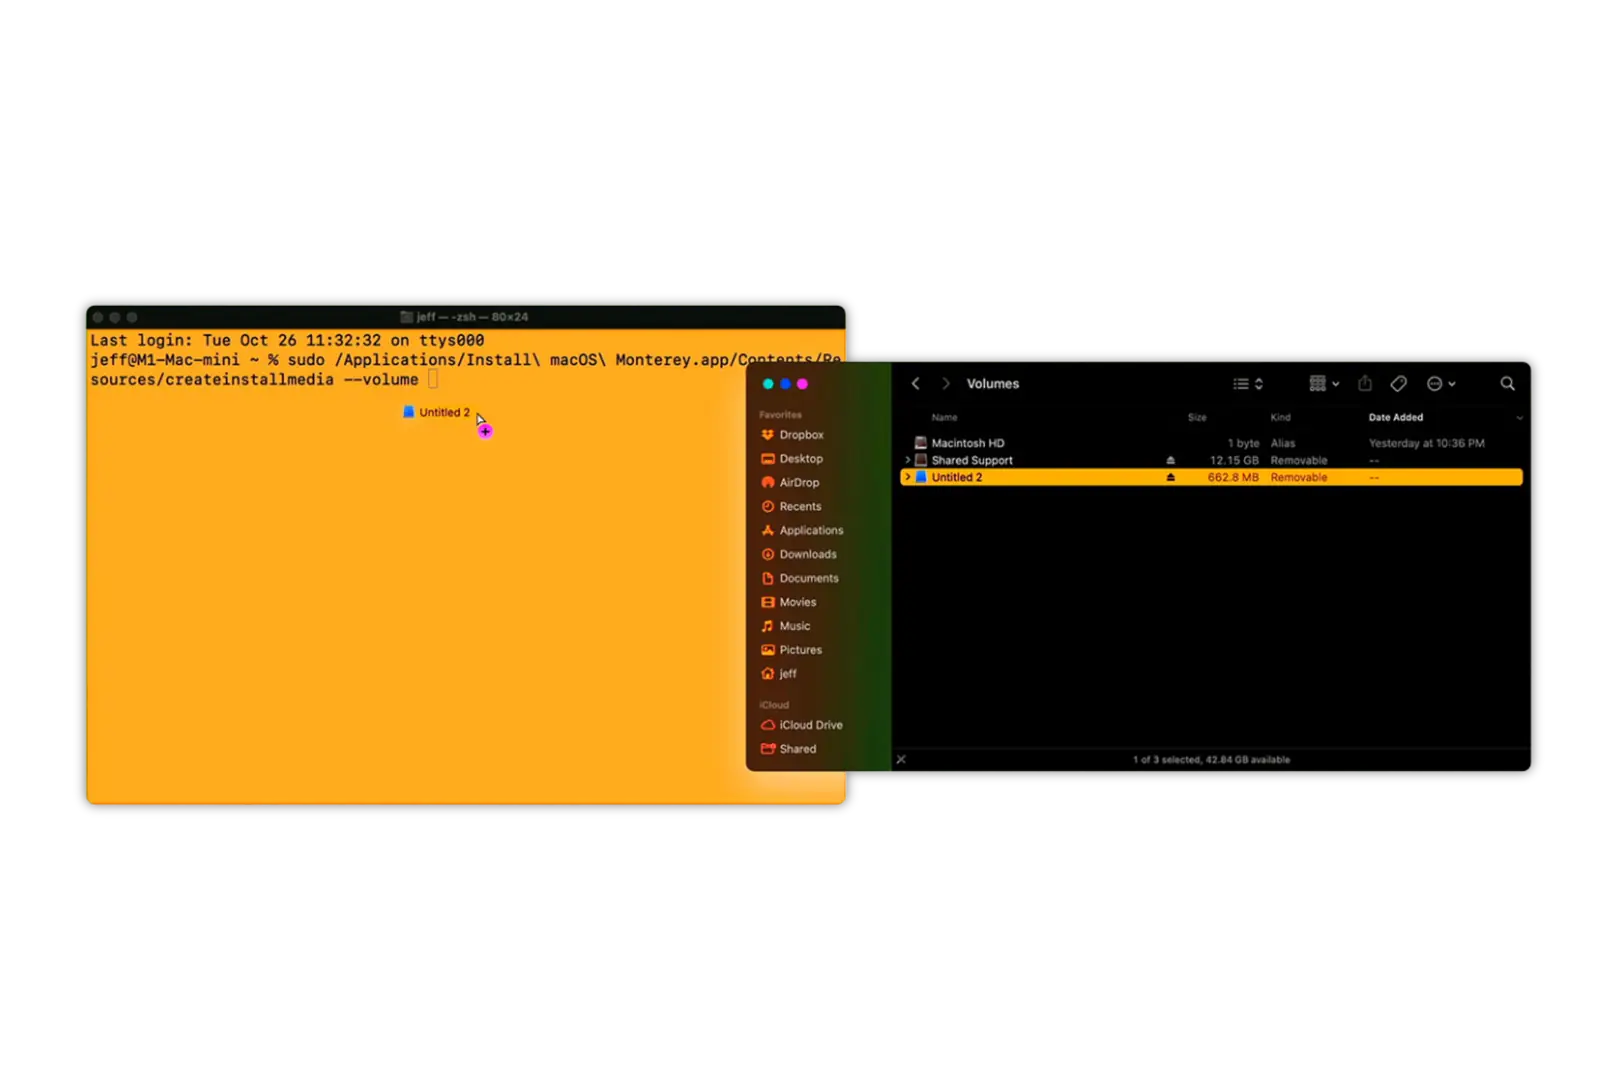Click the Edit Tags icon in Finder toolbar
This screenshot has width=1620, height=1080.
[1398, 384]
